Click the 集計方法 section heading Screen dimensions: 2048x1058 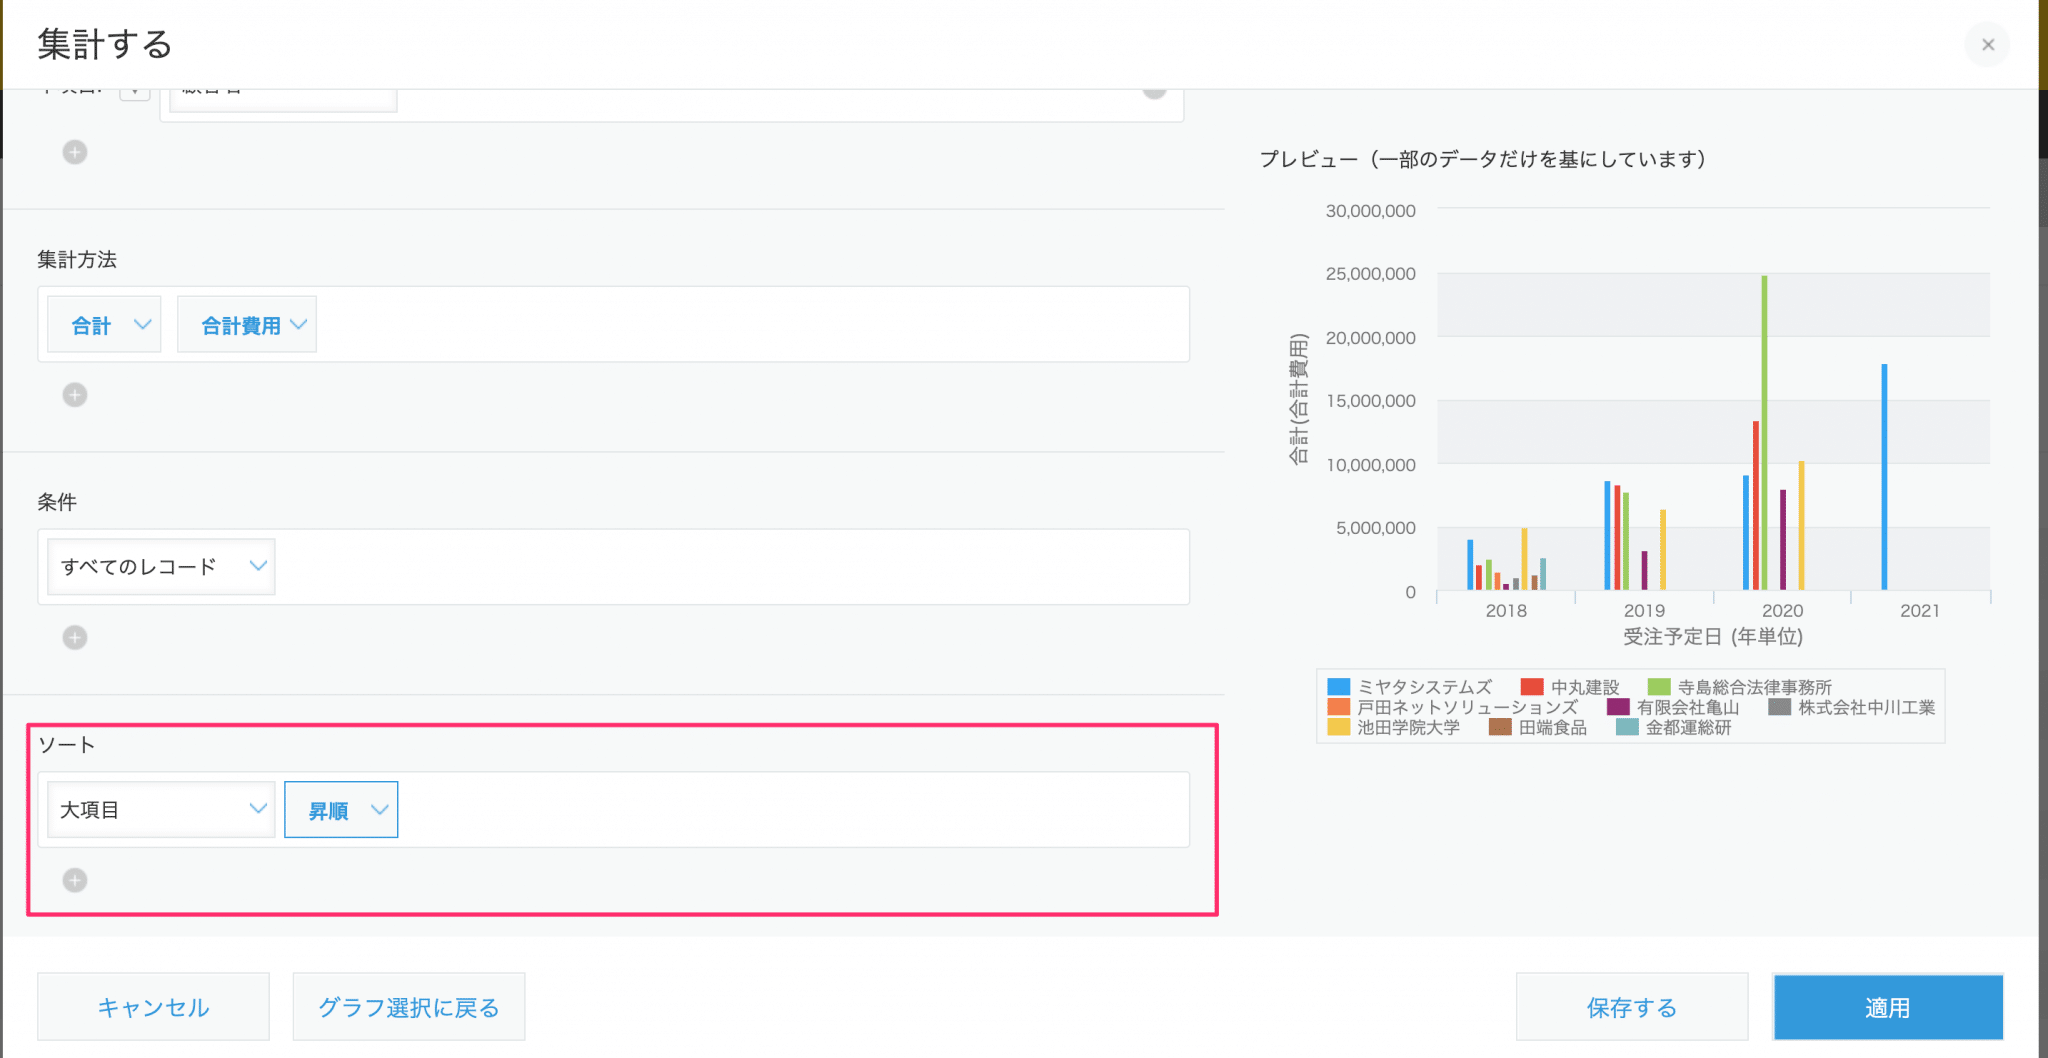coord(77,259)
